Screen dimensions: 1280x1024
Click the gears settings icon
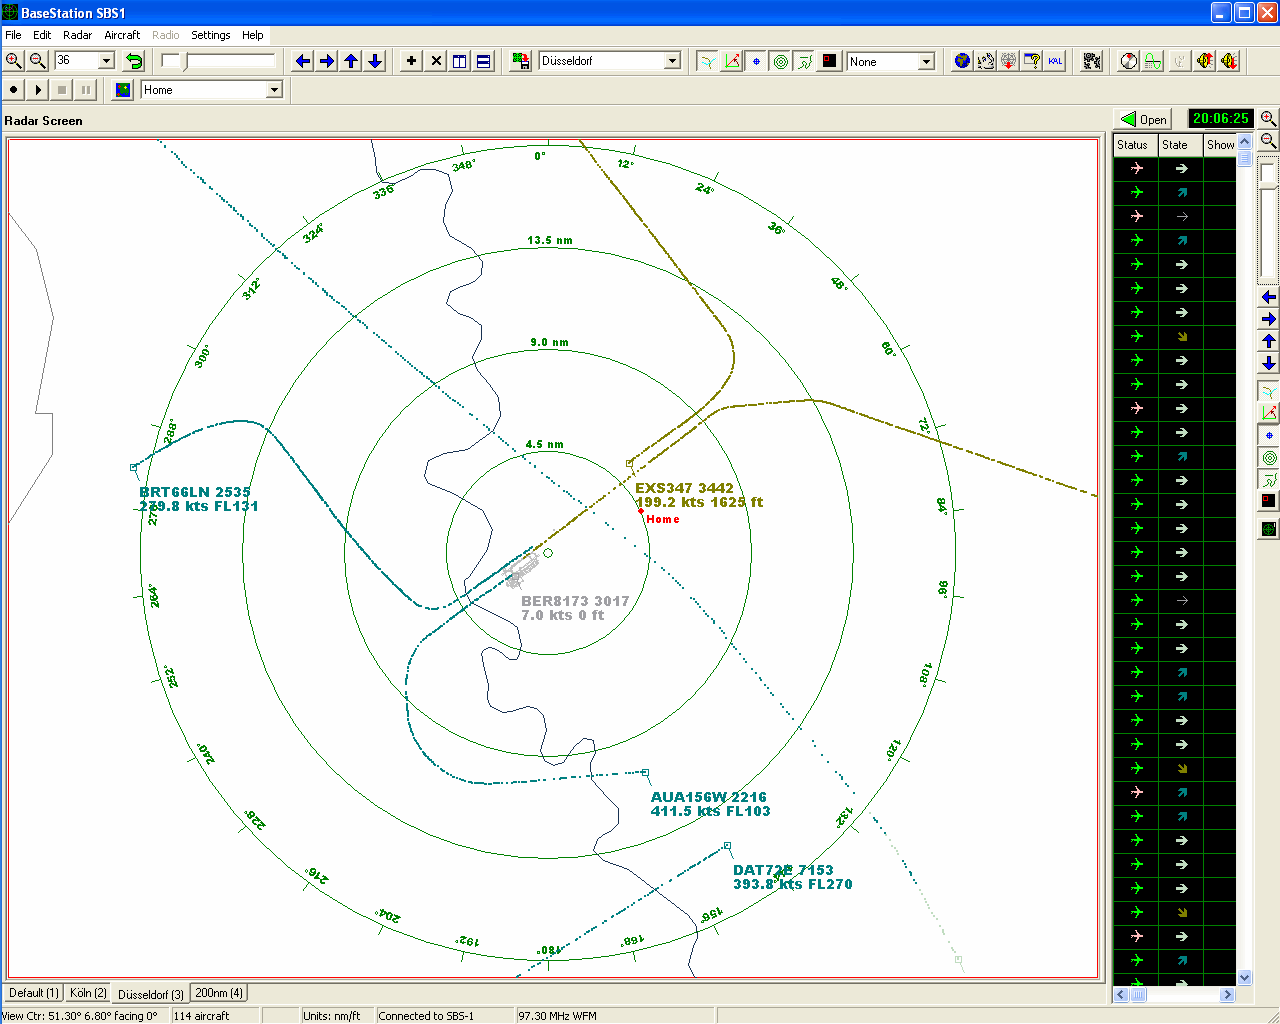coord(1092,61)
